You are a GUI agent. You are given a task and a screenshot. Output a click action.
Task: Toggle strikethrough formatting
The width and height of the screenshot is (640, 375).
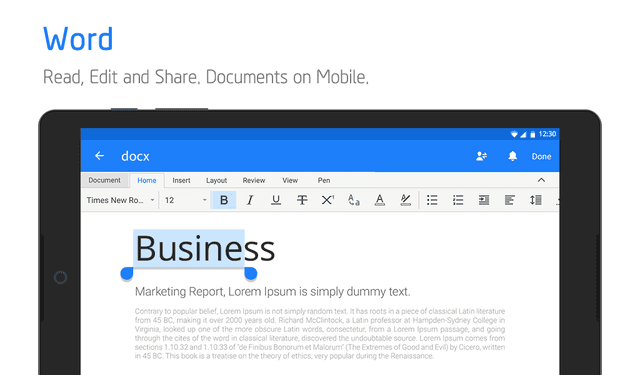pyautogui.click(x=302, y=200)
